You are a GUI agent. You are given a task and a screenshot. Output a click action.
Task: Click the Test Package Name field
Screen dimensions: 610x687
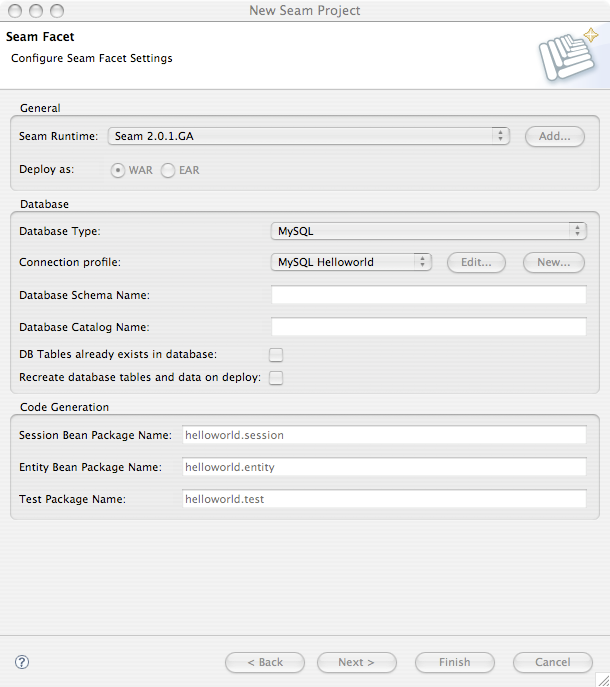(384, 499)
